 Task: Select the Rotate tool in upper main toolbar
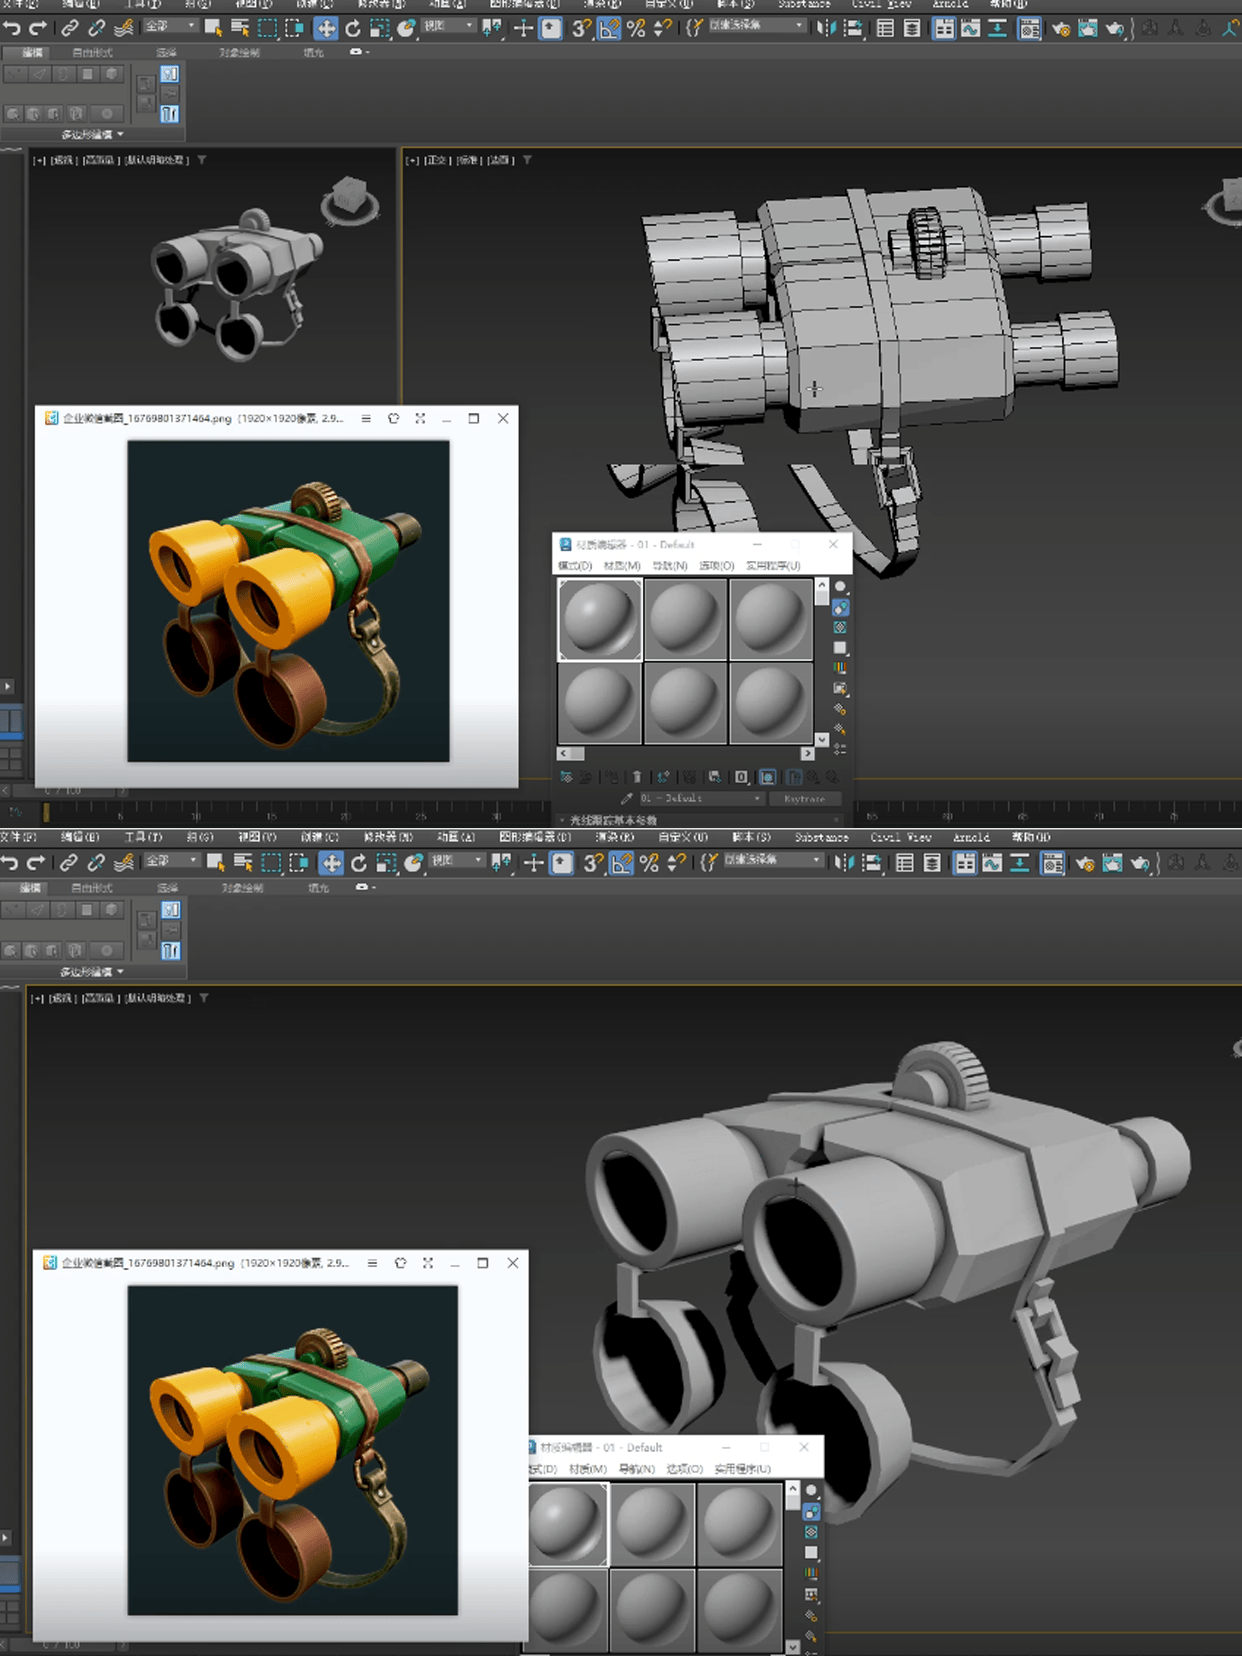tap(353, 29)
